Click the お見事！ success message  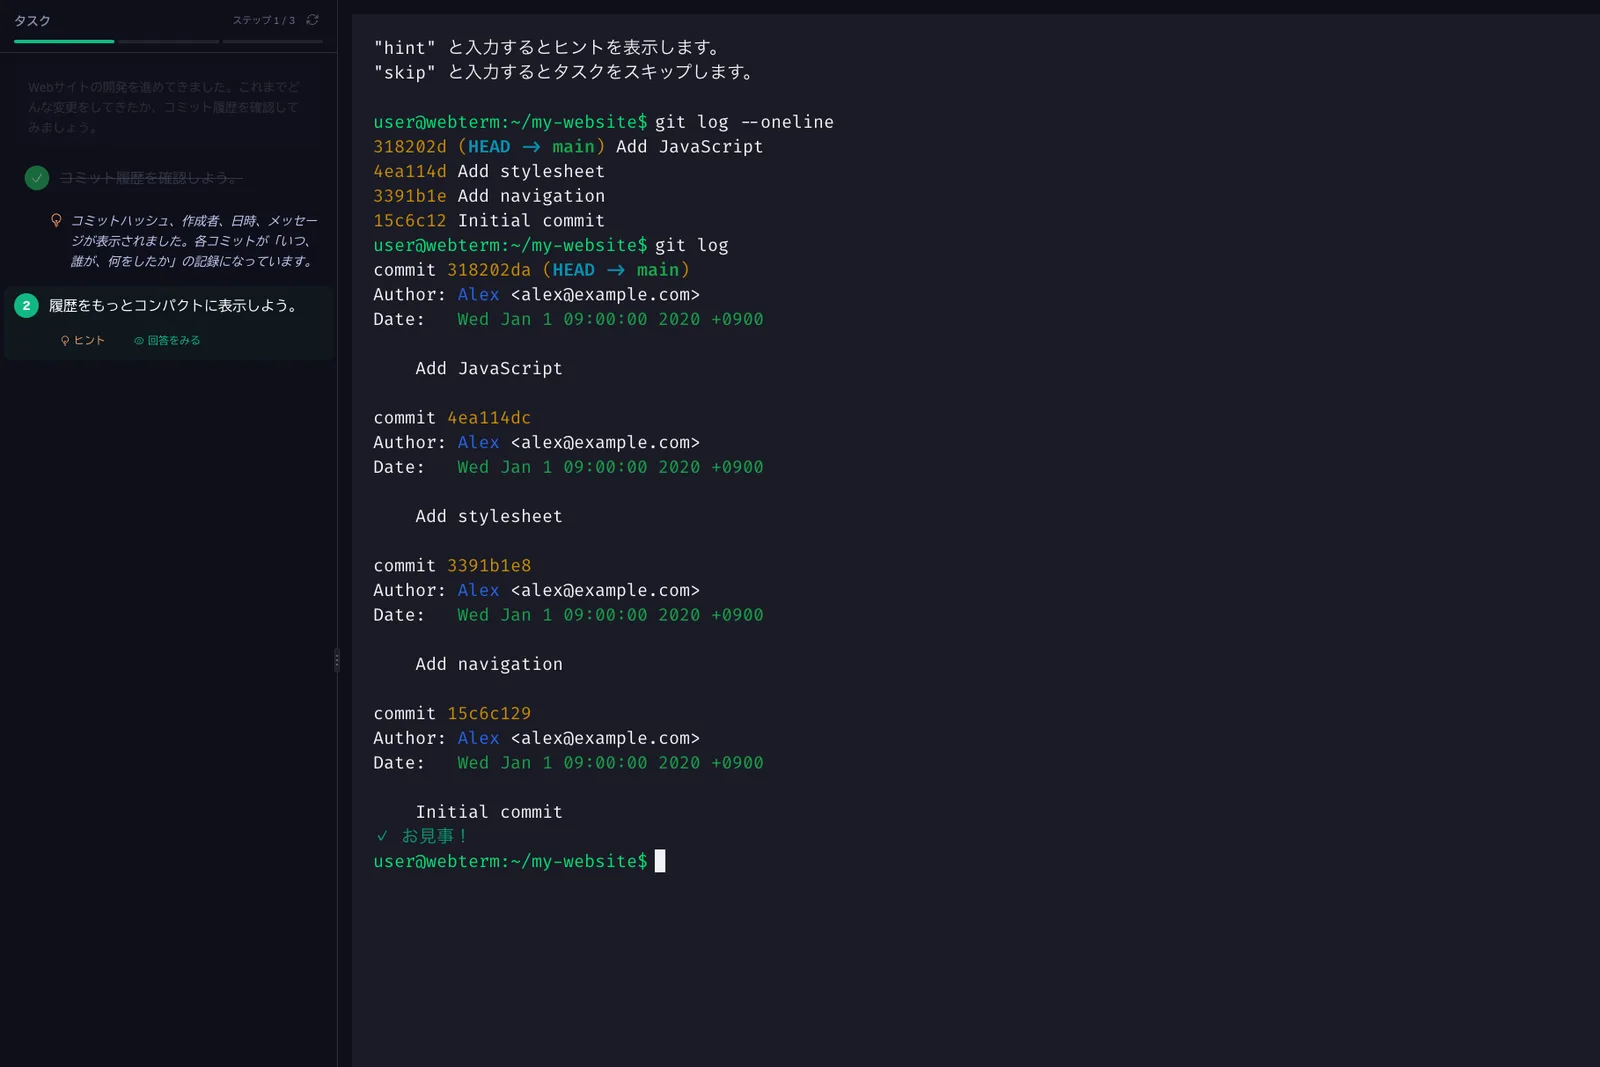click(x=423, y=836)
